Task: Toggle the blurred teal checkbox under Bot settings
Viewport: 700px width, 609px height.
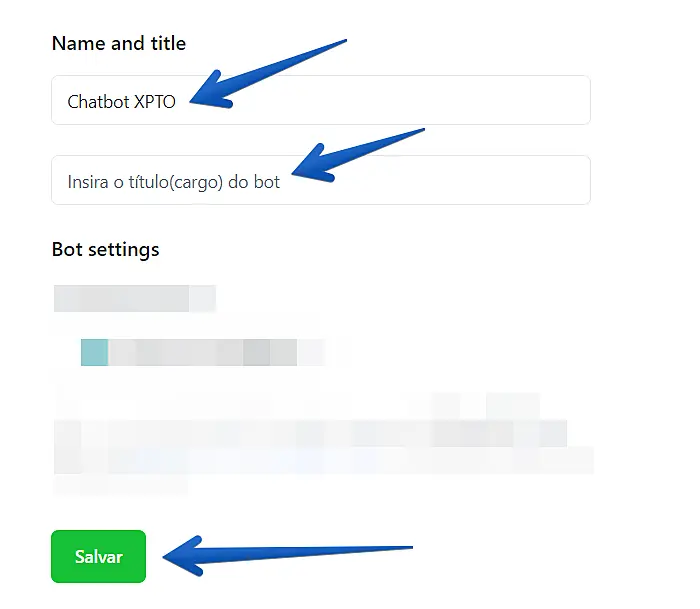Action: (94, 352)
